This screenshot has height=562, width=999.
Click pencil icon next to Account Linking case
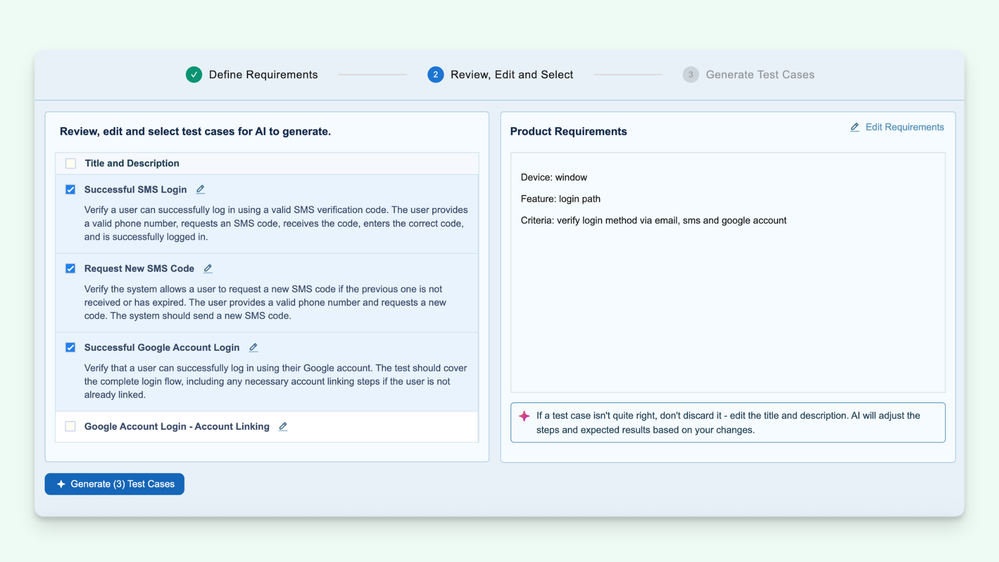[x=283, y=426]
